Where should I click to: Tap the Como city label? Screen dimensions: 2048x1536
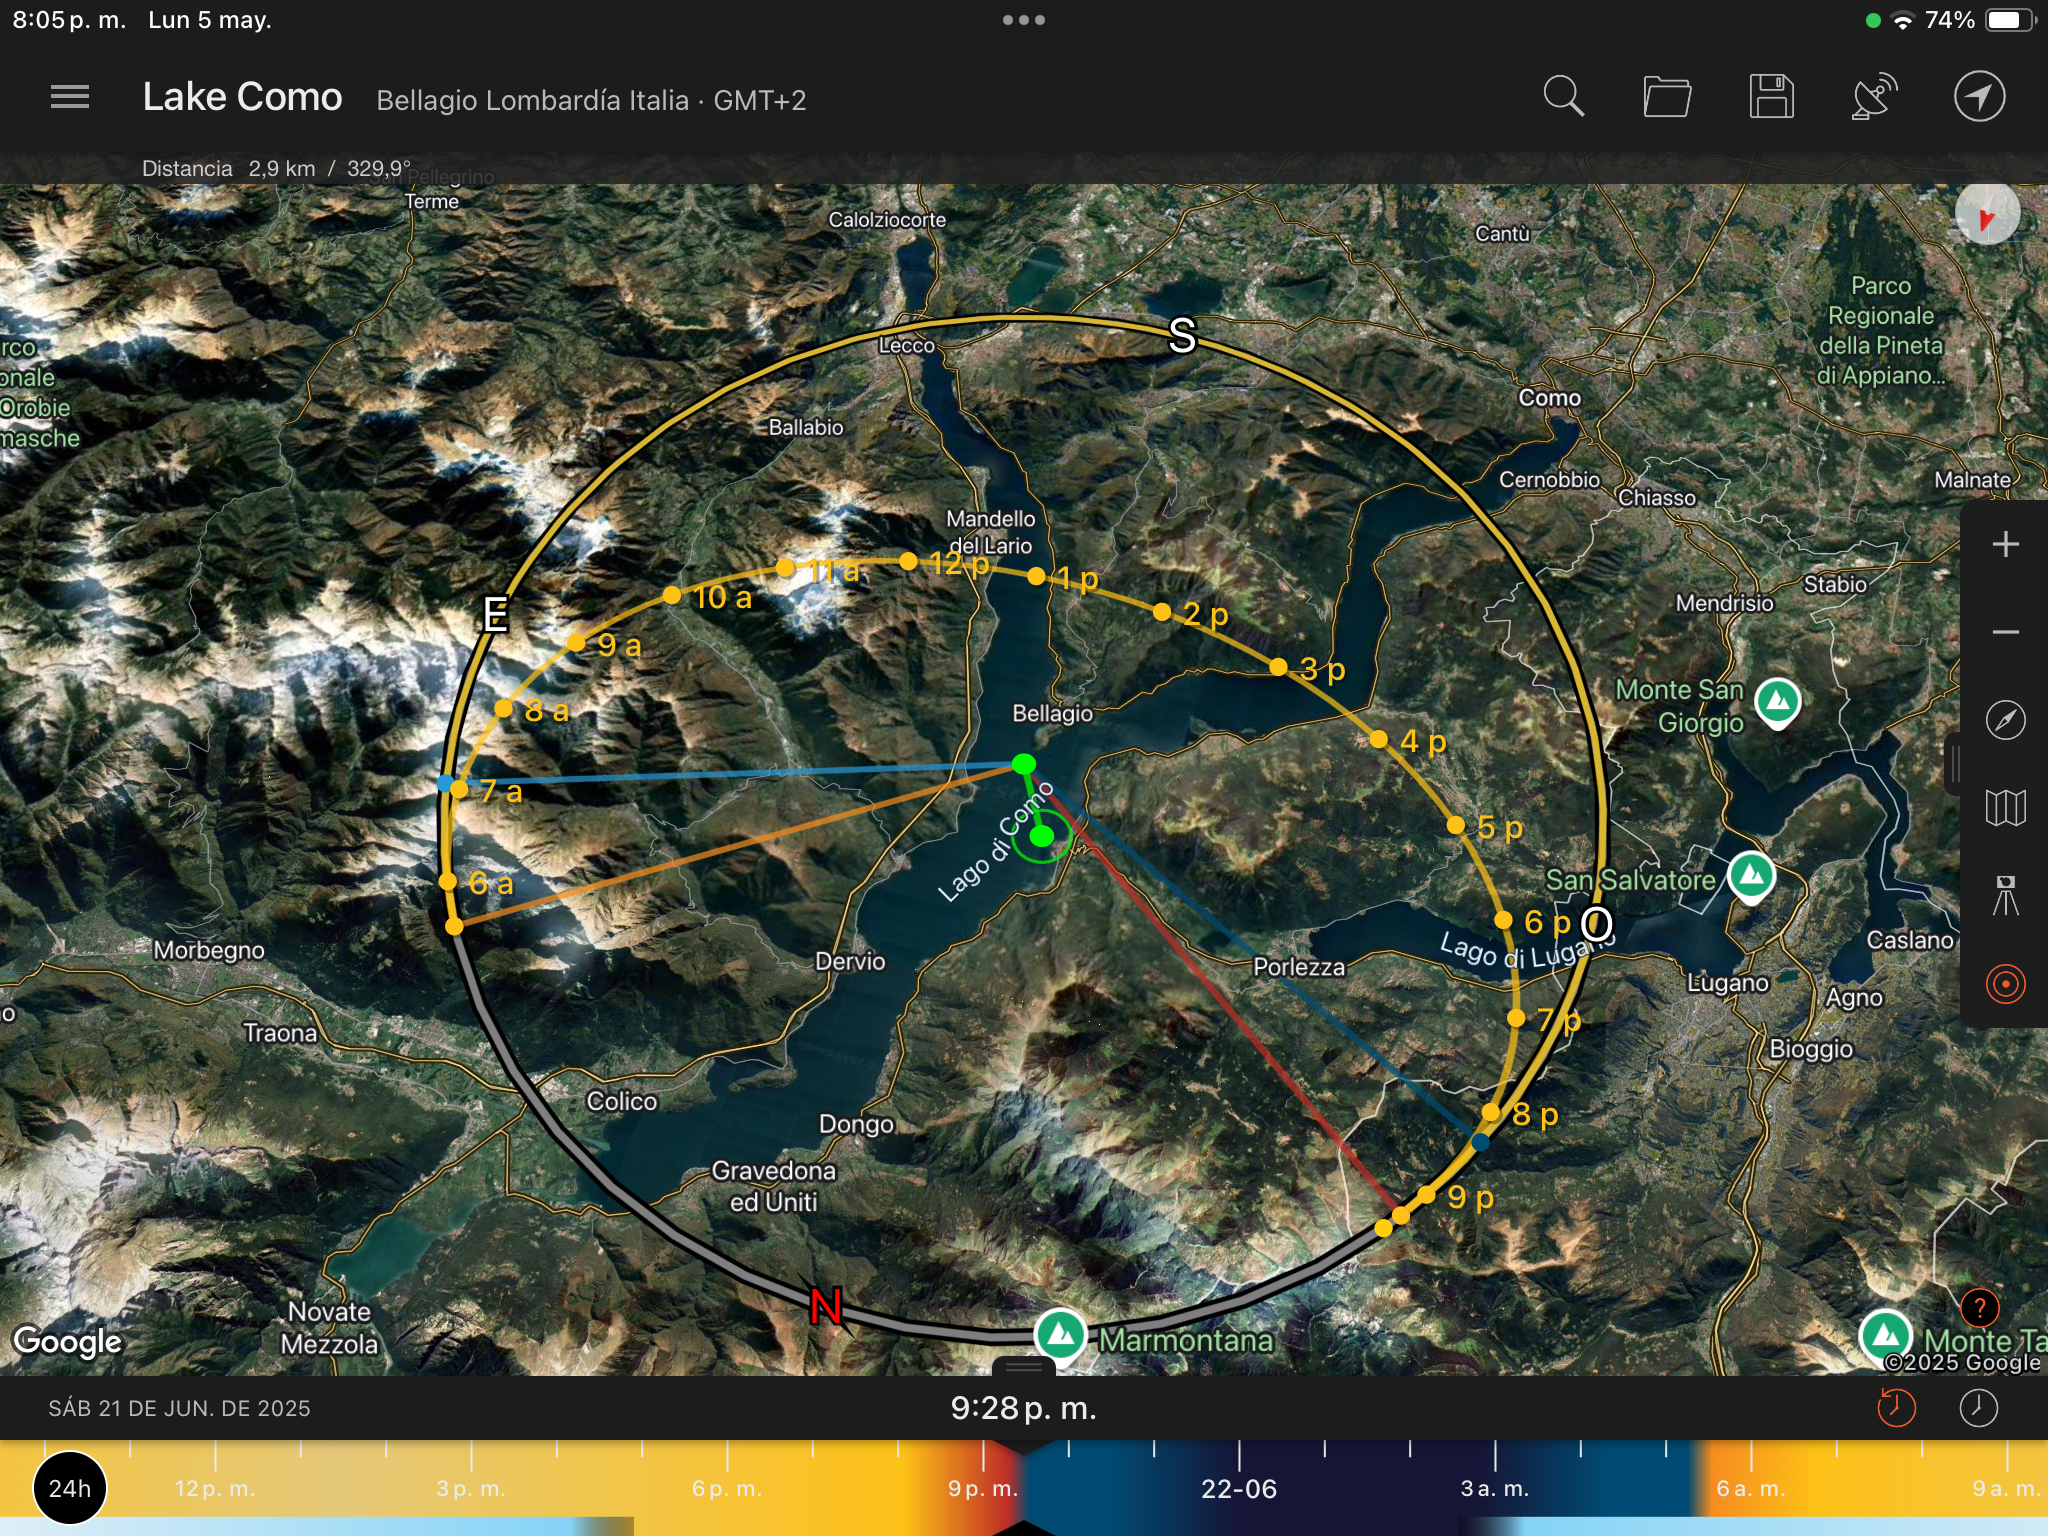(1550, 397)
